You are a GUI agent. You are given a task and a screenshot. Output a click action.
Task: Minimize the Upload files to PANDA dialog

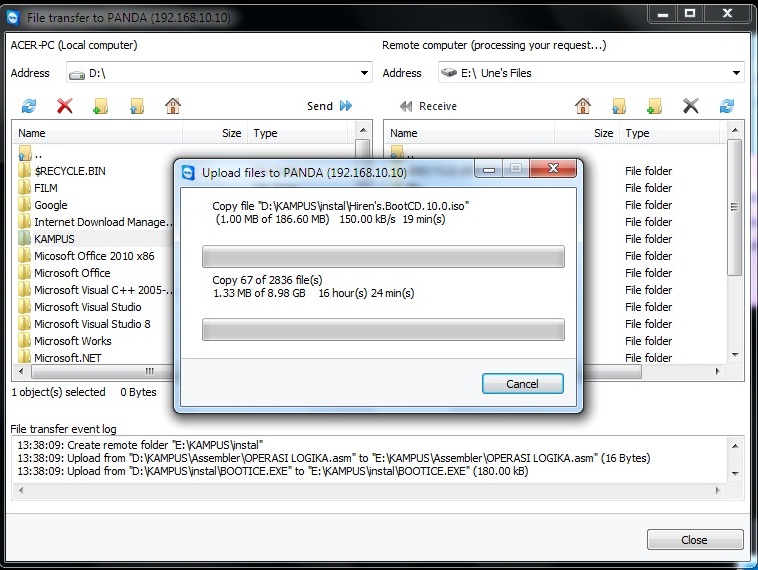tap(489, 169)
